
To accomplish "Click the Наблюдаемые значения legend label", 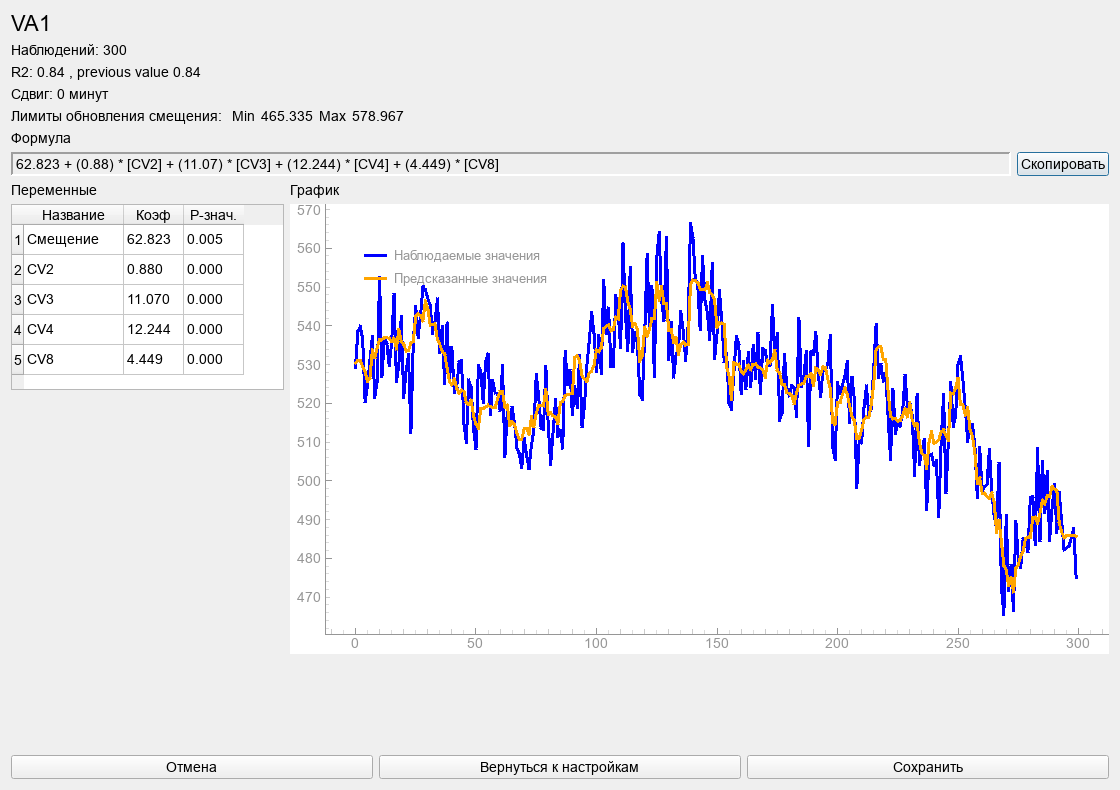I will pyautogui.click(x=467, y=256).
